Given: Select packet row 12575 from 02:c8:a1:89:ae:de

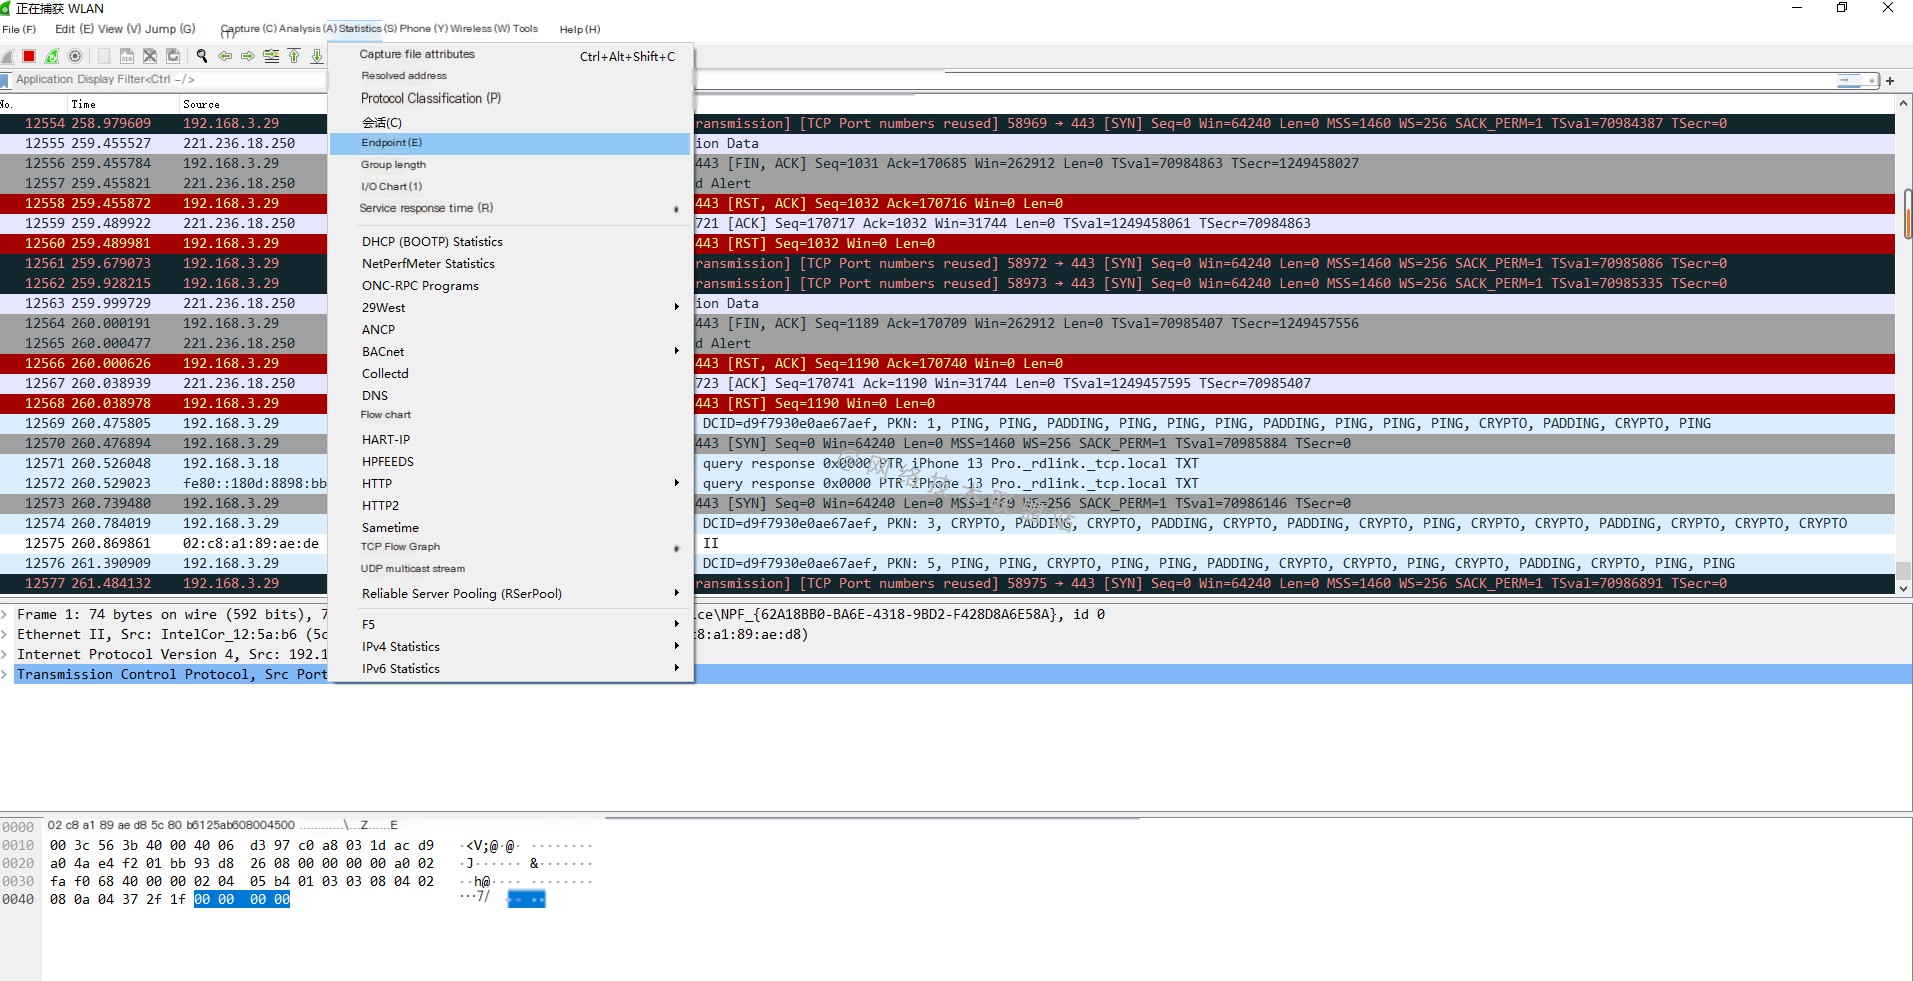Looking at the screenshot, I should 947,543.
